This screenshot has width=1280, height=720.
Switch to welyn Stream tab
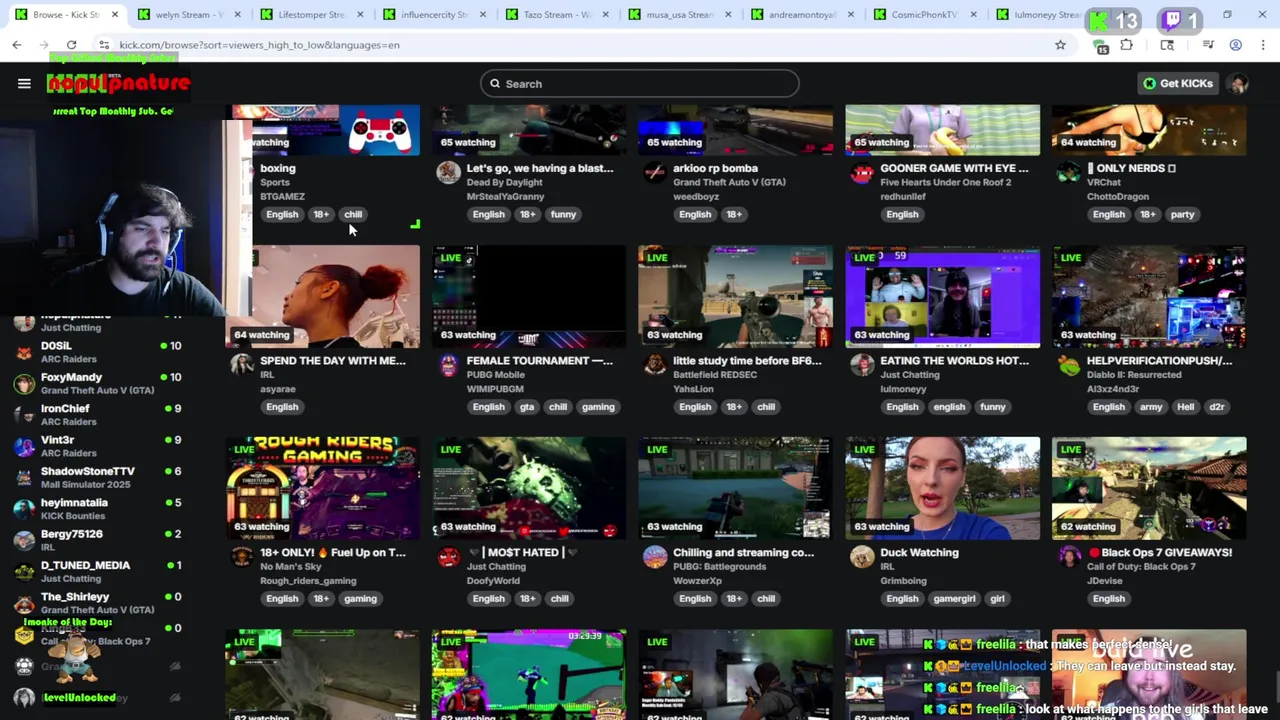pos(190,15)
